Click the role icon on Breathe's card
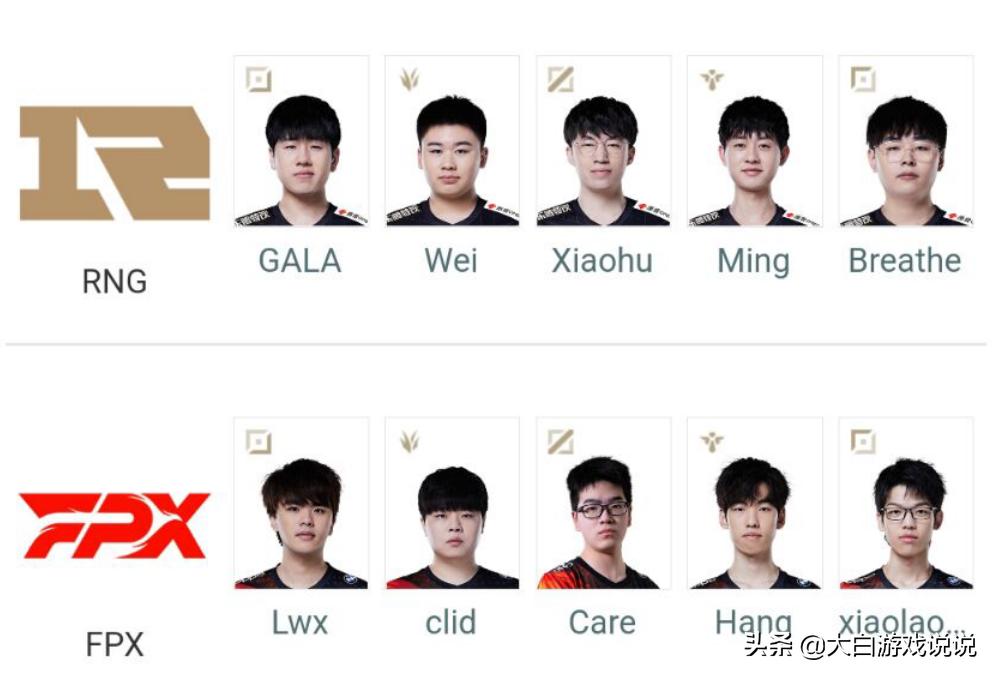This screenshot has width=996, height=677. (863, 79)
